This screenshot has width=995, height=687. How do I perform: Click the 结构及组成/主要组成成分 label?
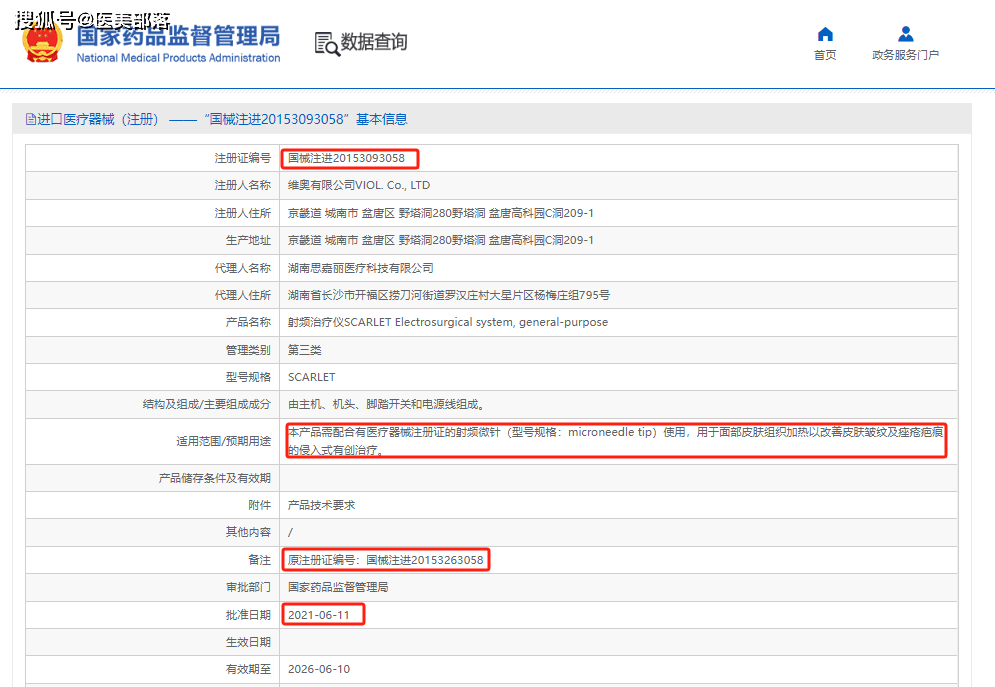[x=207, y=404]
